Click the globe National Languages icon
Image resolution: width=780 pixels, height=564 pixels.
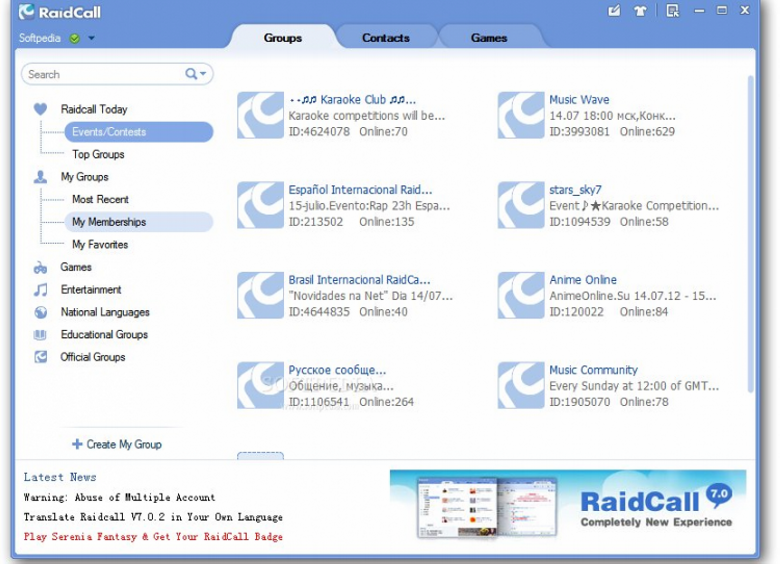tap(40, 312)
